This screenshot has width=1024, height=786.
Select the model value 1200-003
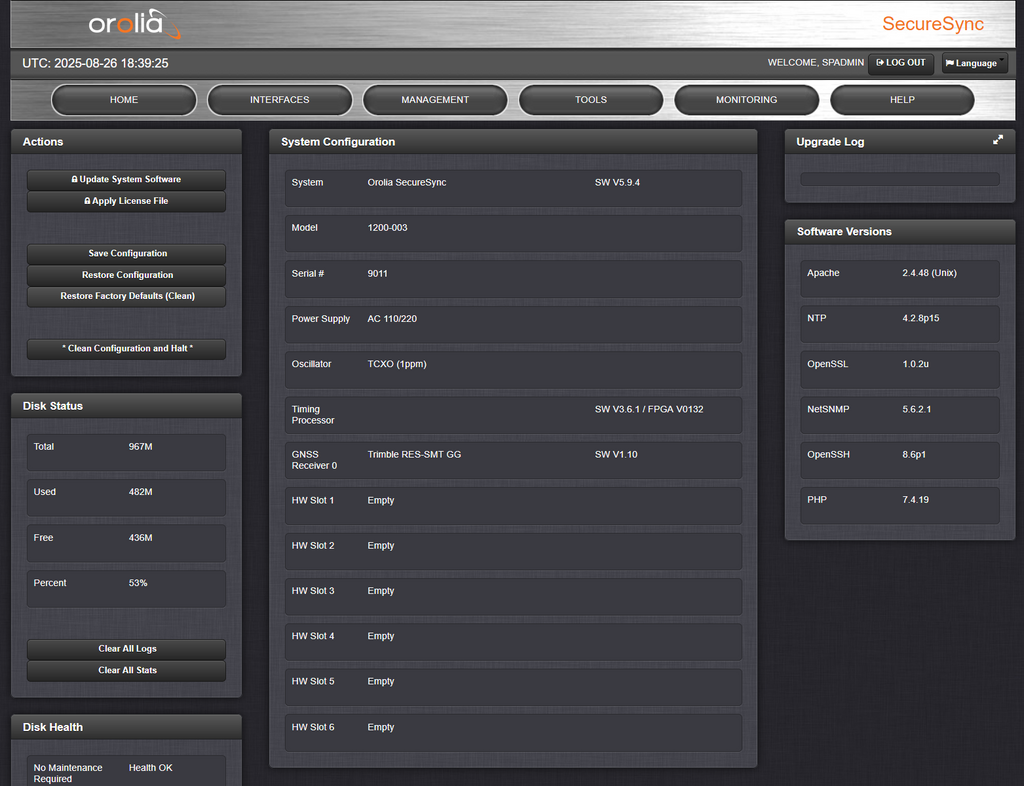[x=387, y=228]
